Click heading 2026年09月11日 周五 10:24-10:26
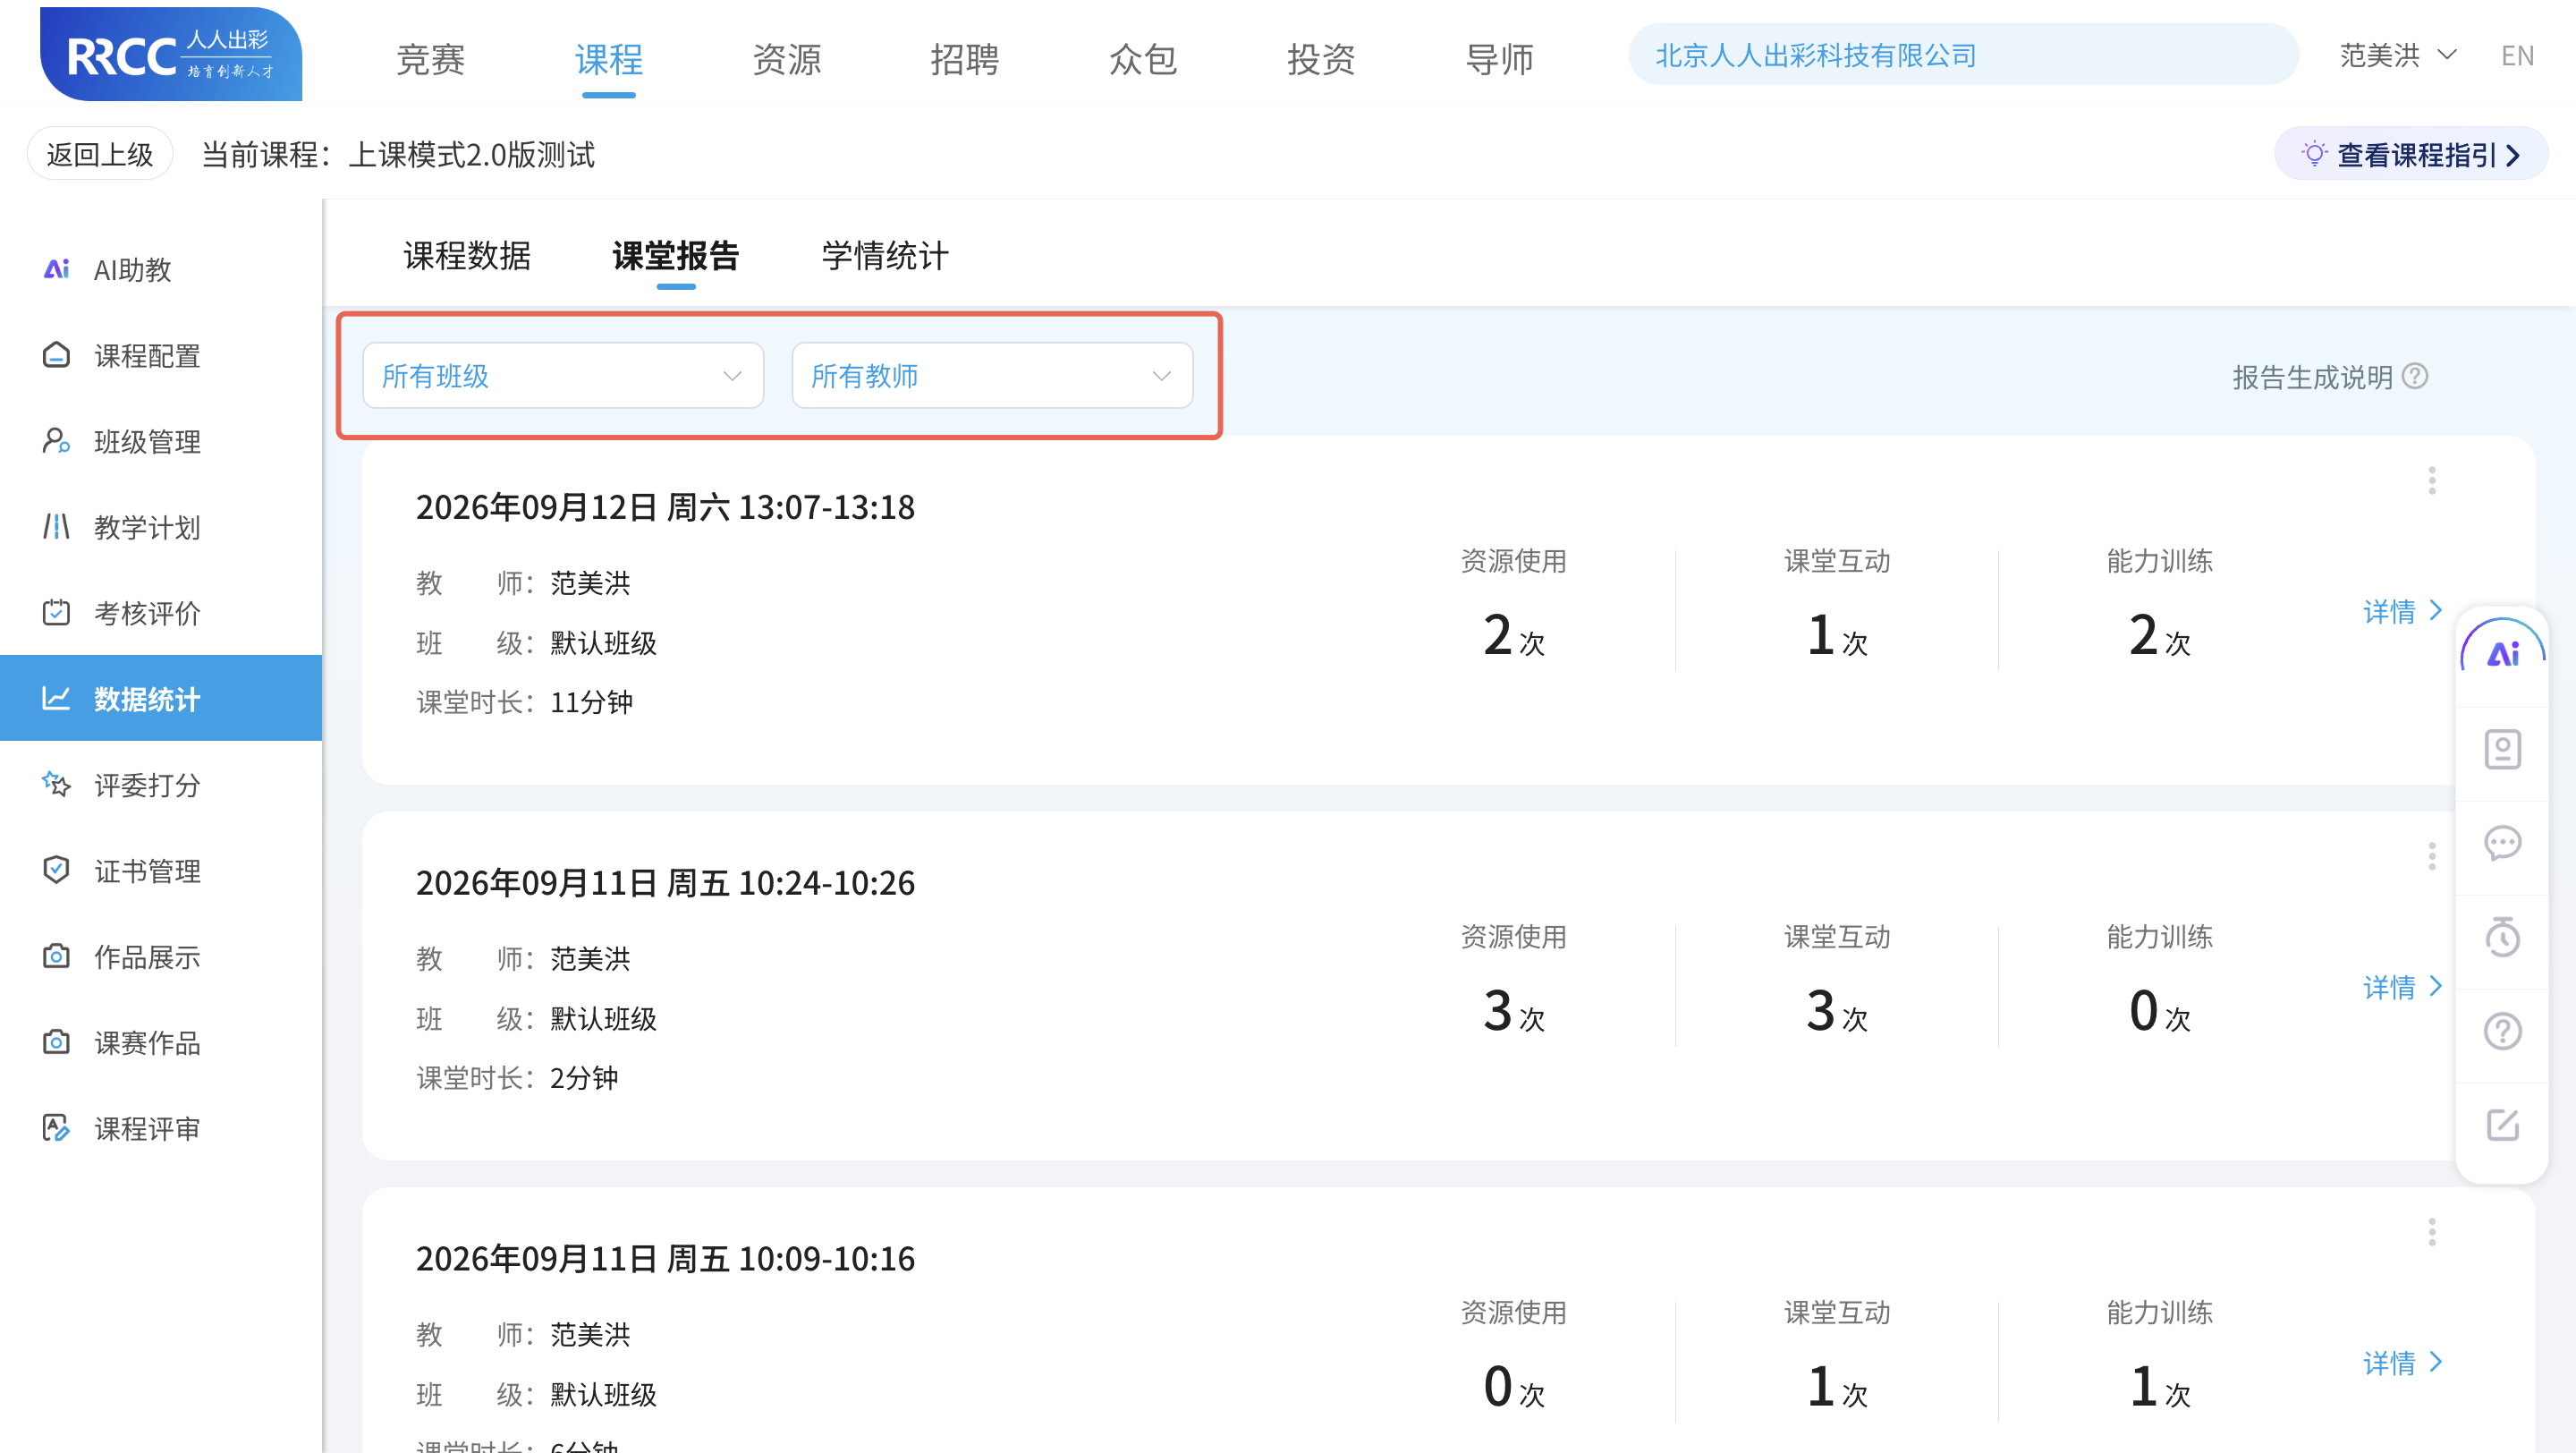Screen dimensions: 2576x1453 click(x=665, y=882)
